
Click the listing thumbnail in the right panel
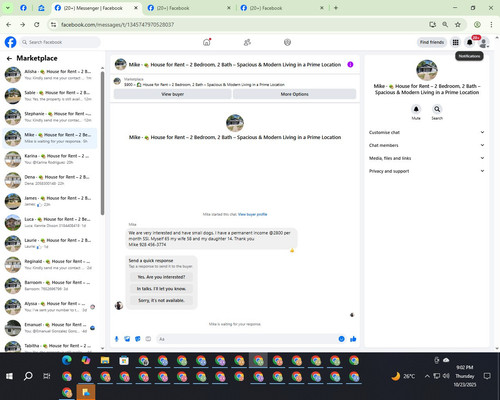point(427,70)
